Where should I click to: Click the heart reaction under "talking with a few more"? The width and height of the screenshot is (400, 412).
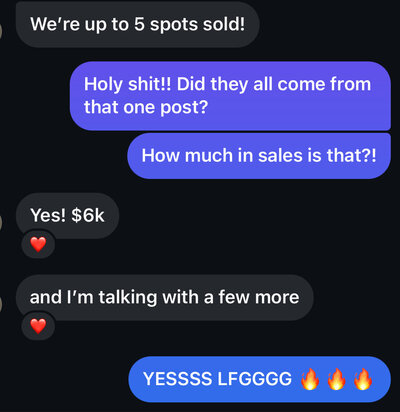pos(38,326)
